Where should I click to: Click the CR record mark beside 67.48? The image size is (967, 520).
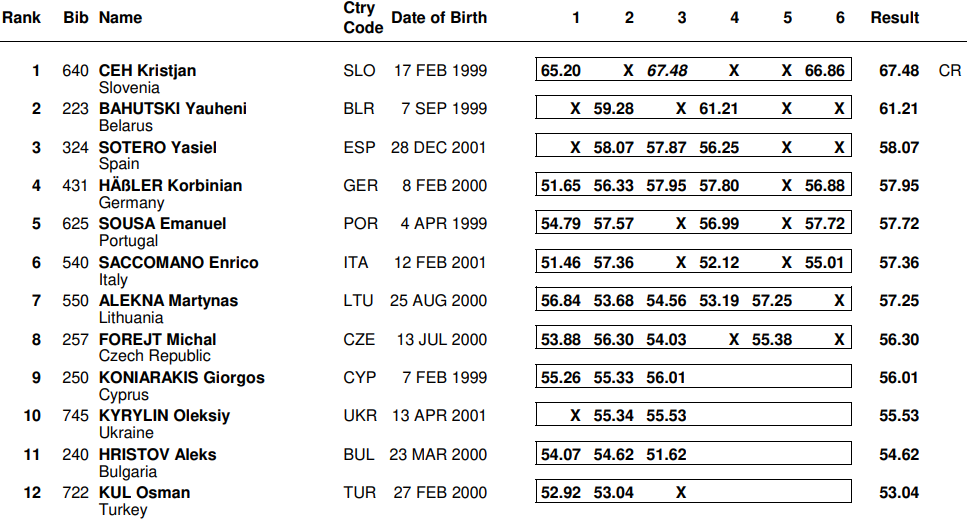pos(949,70)
